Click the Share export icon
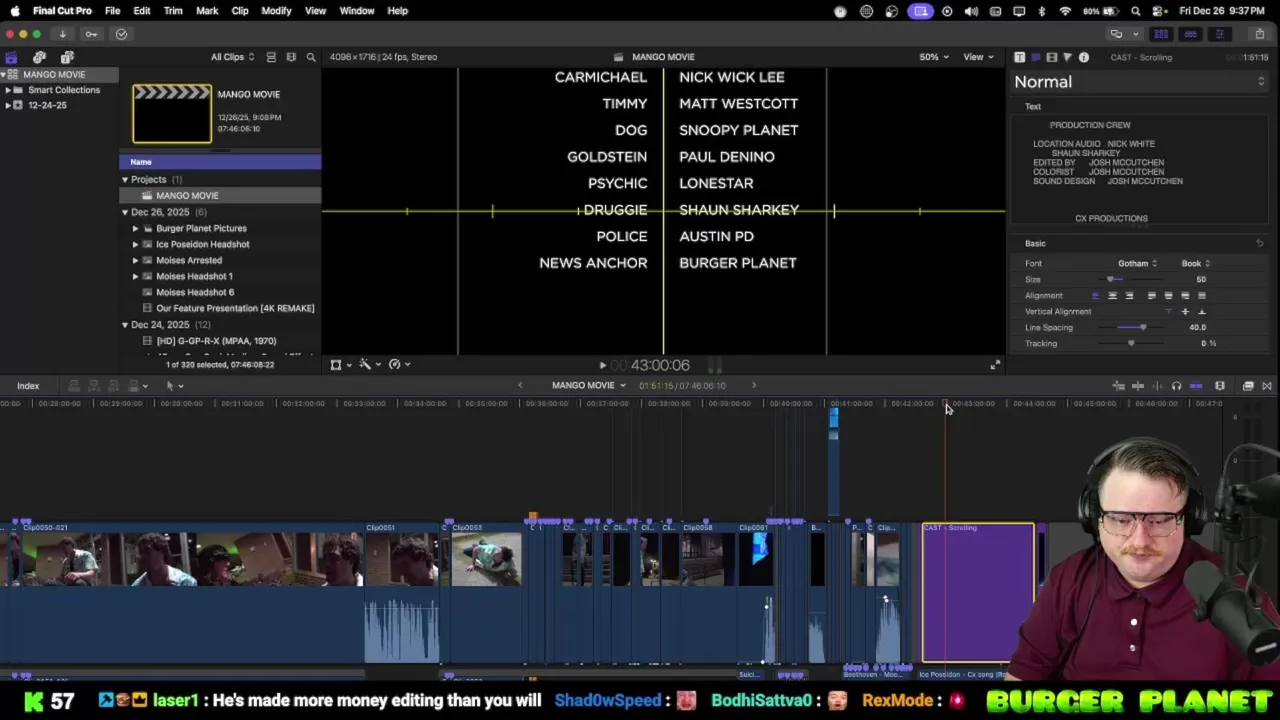Image resolution: width=1280 pixels, height=720 pixels. pyautogui.click(x=1259, y=34)
